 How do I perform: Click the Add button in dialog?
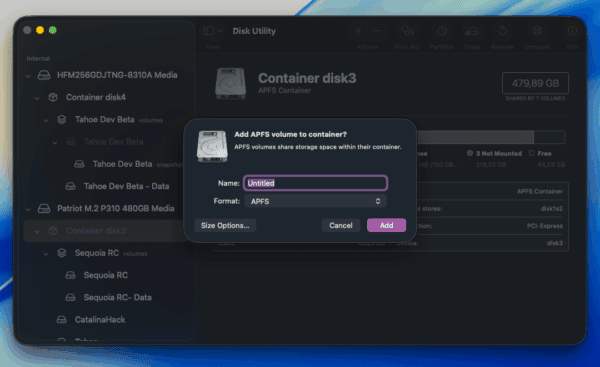point(386,225)
